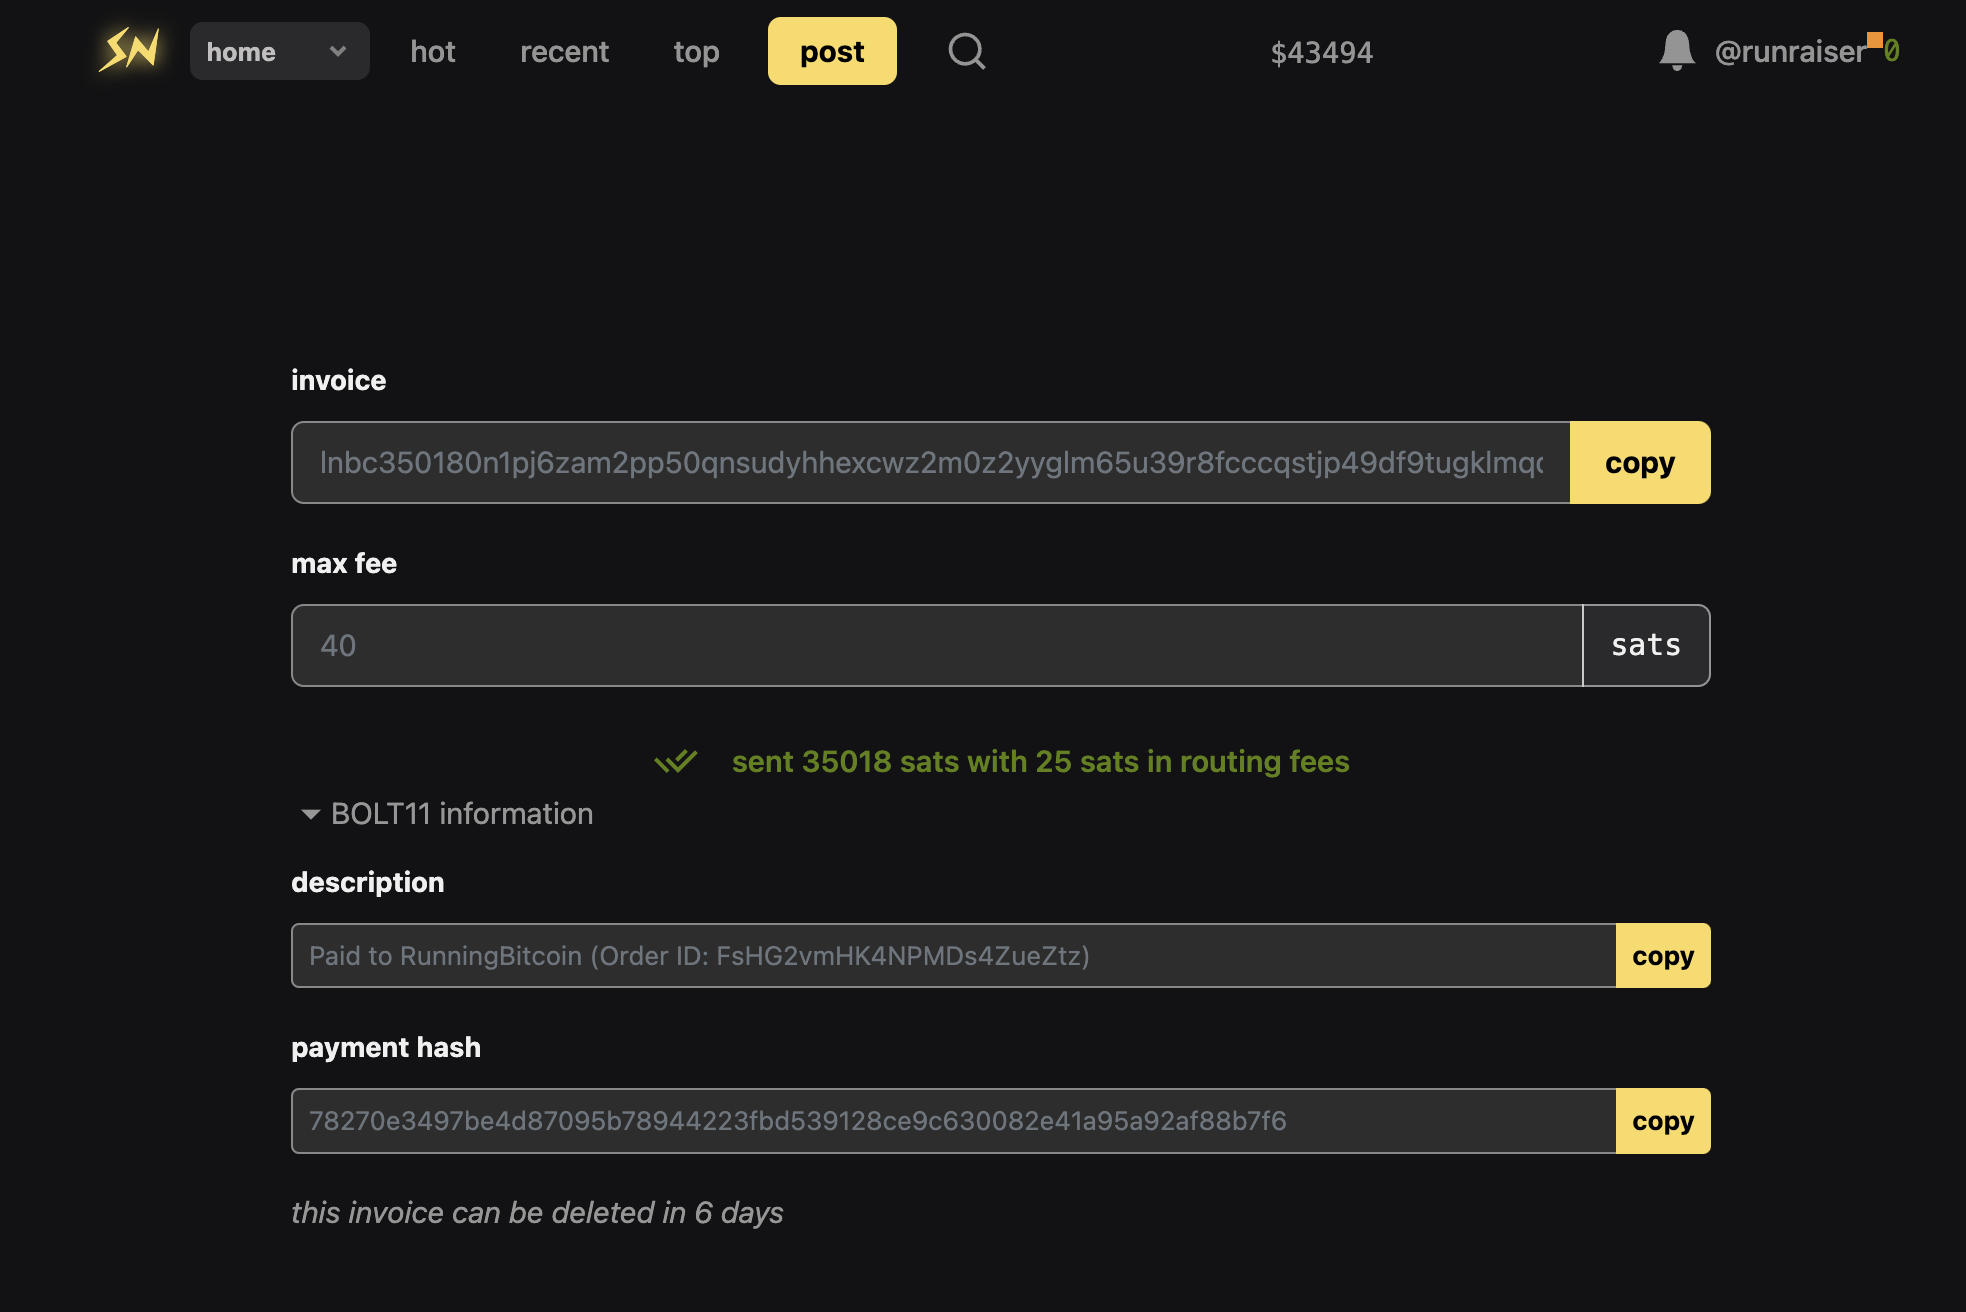The width and height of the screenshot is (1966, 1312).
Task: Copy the payment hash
Action: tap(1662, 1121)
